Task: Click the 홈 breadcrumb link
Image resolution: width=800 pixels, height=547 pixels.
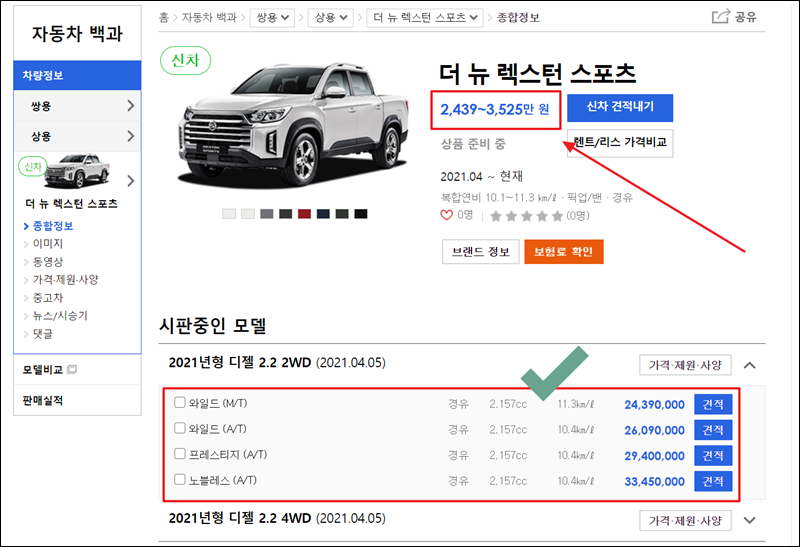Action: pyautogui.click(x=164, y=17)
